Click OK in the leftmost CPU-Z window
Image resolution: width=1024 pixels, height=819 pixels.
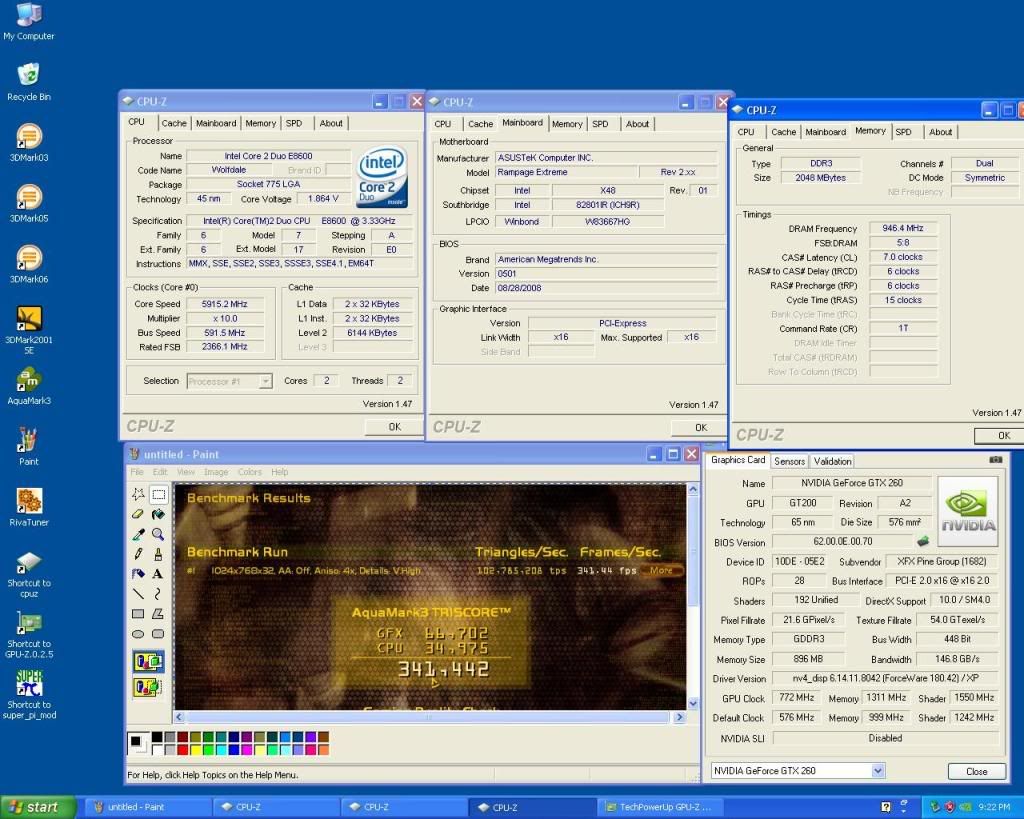pos(394,426)
